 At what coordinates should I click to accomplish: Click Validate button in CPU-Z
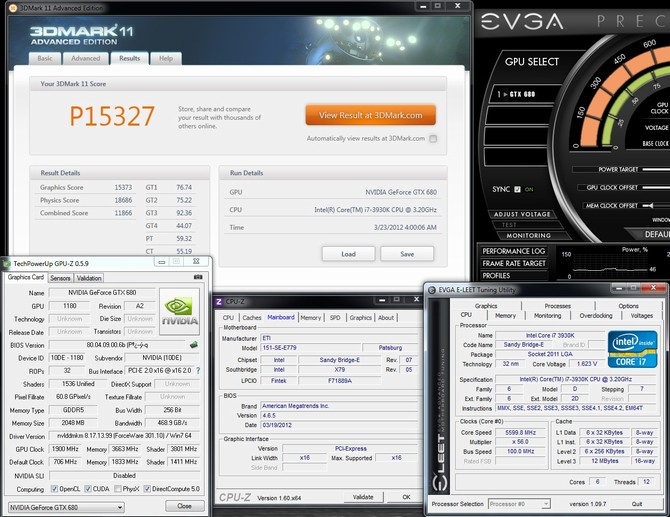363,497
